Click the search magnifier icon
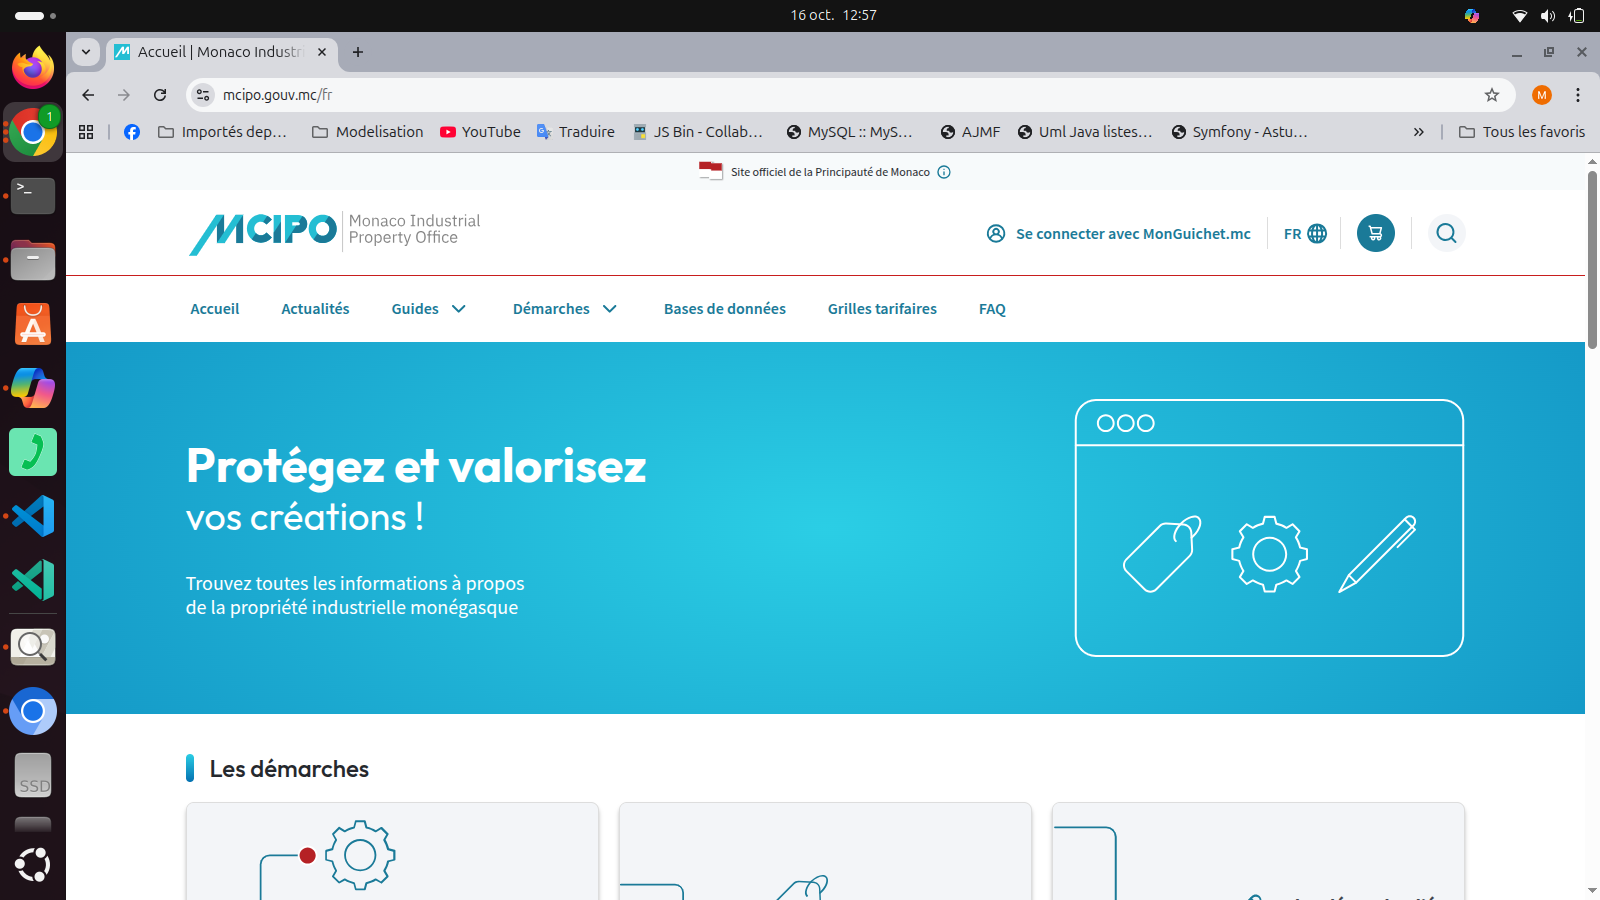1600x900 pixels. pos(1446,233)
